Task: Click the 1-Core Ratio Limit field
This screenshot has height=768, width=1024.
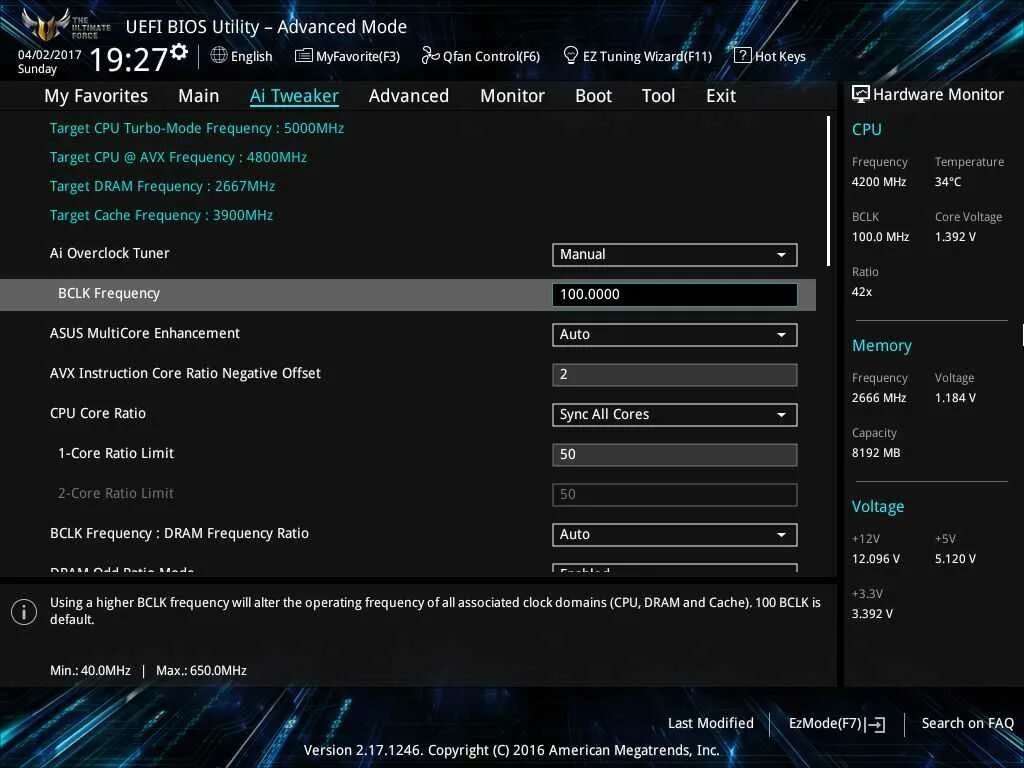Action: tap(674, 454)
